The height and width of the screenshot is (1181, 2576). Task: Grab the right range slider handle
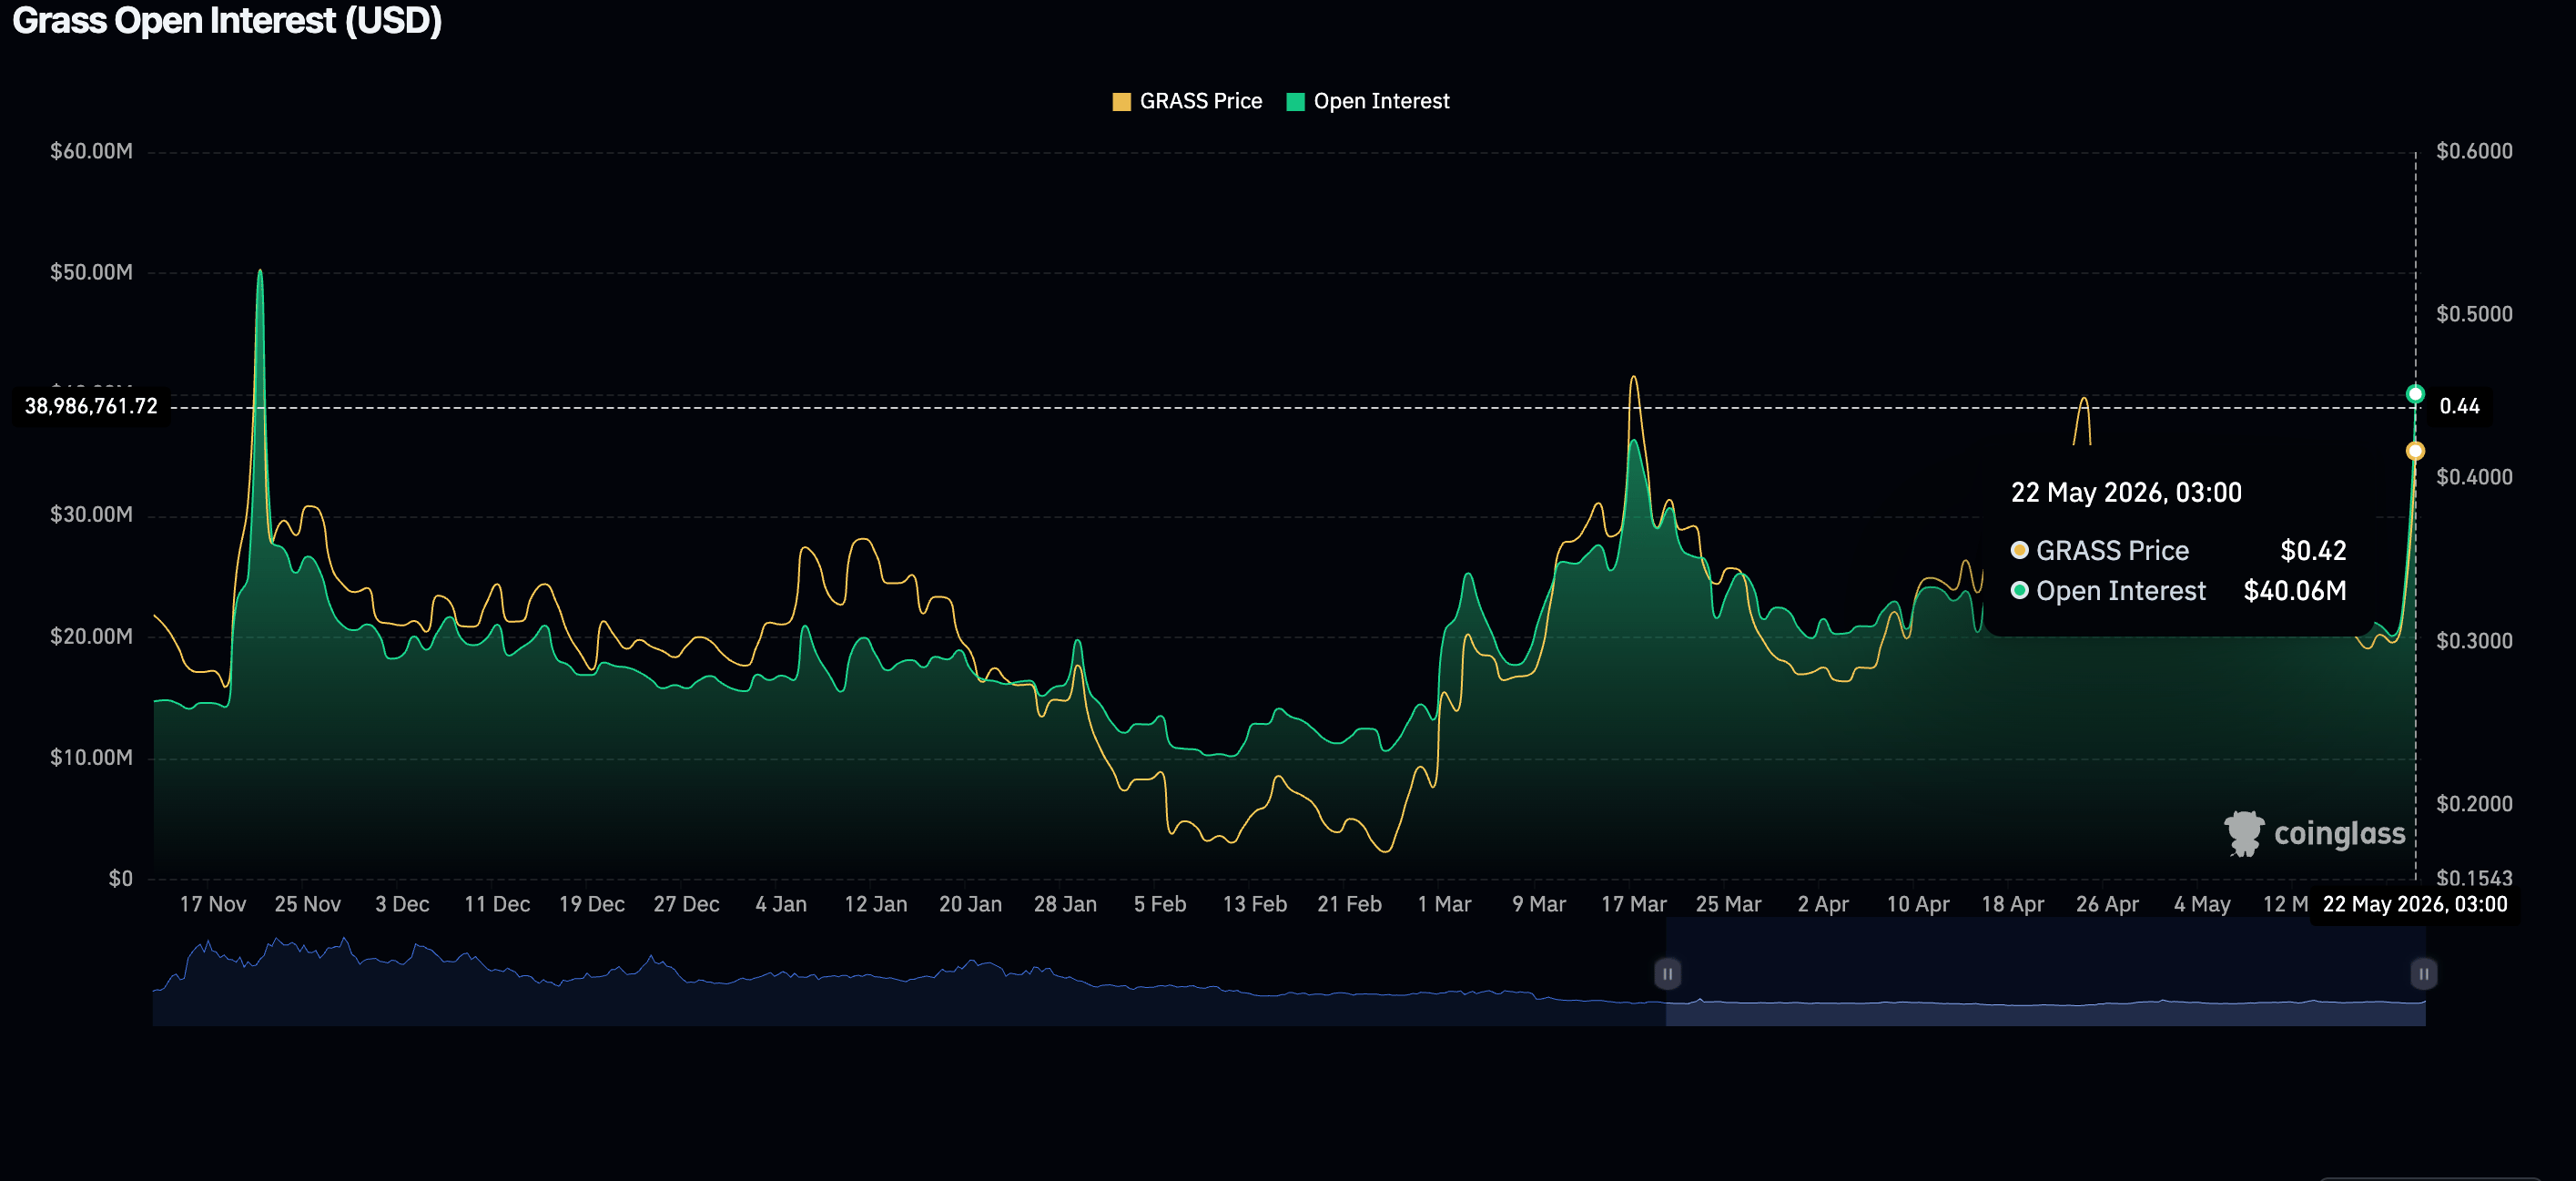tap(2423, 973)
